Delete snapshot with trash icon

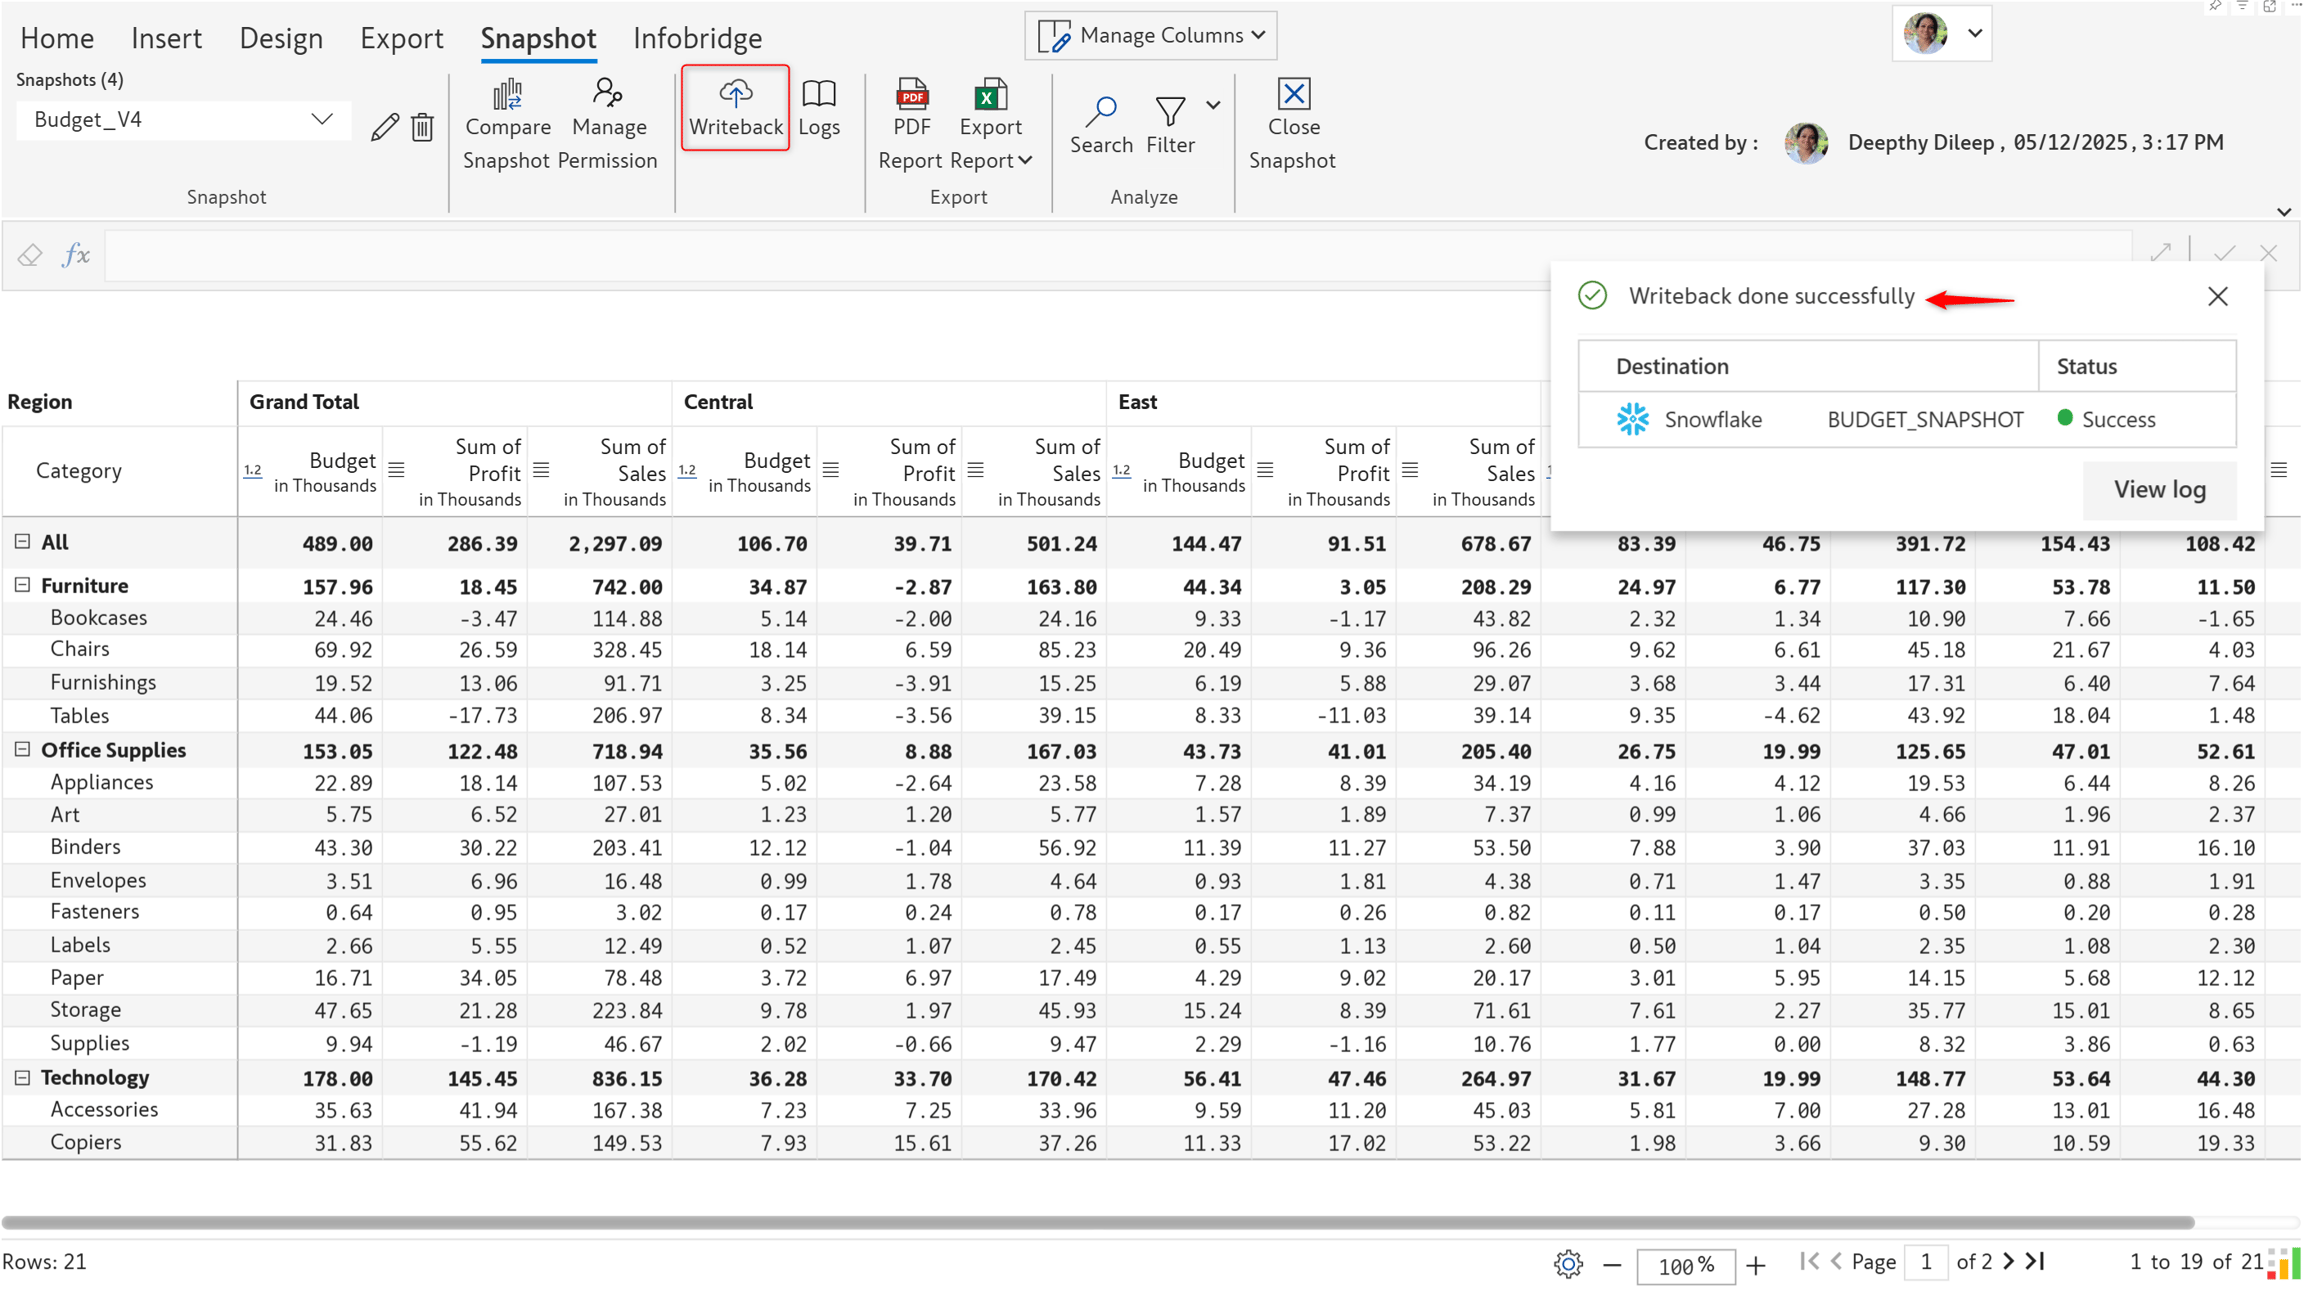[423, 127]
